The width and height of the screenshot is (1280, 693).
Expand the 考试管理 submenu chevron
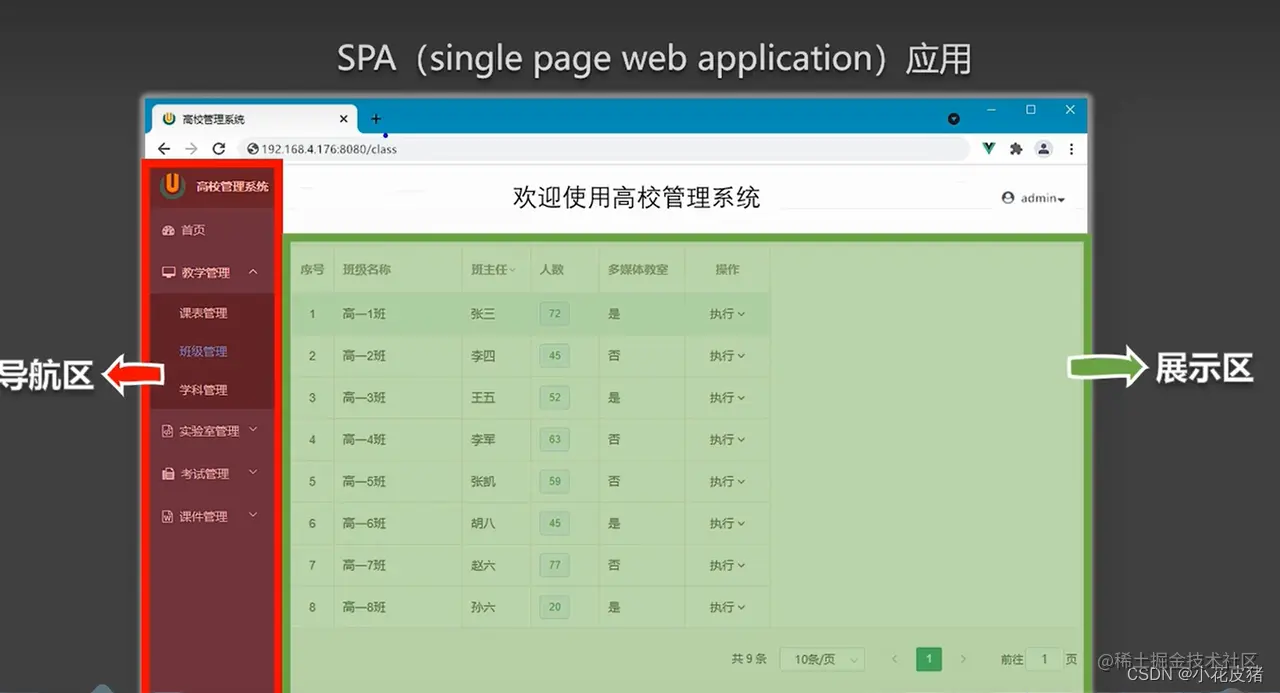point(253,472)
